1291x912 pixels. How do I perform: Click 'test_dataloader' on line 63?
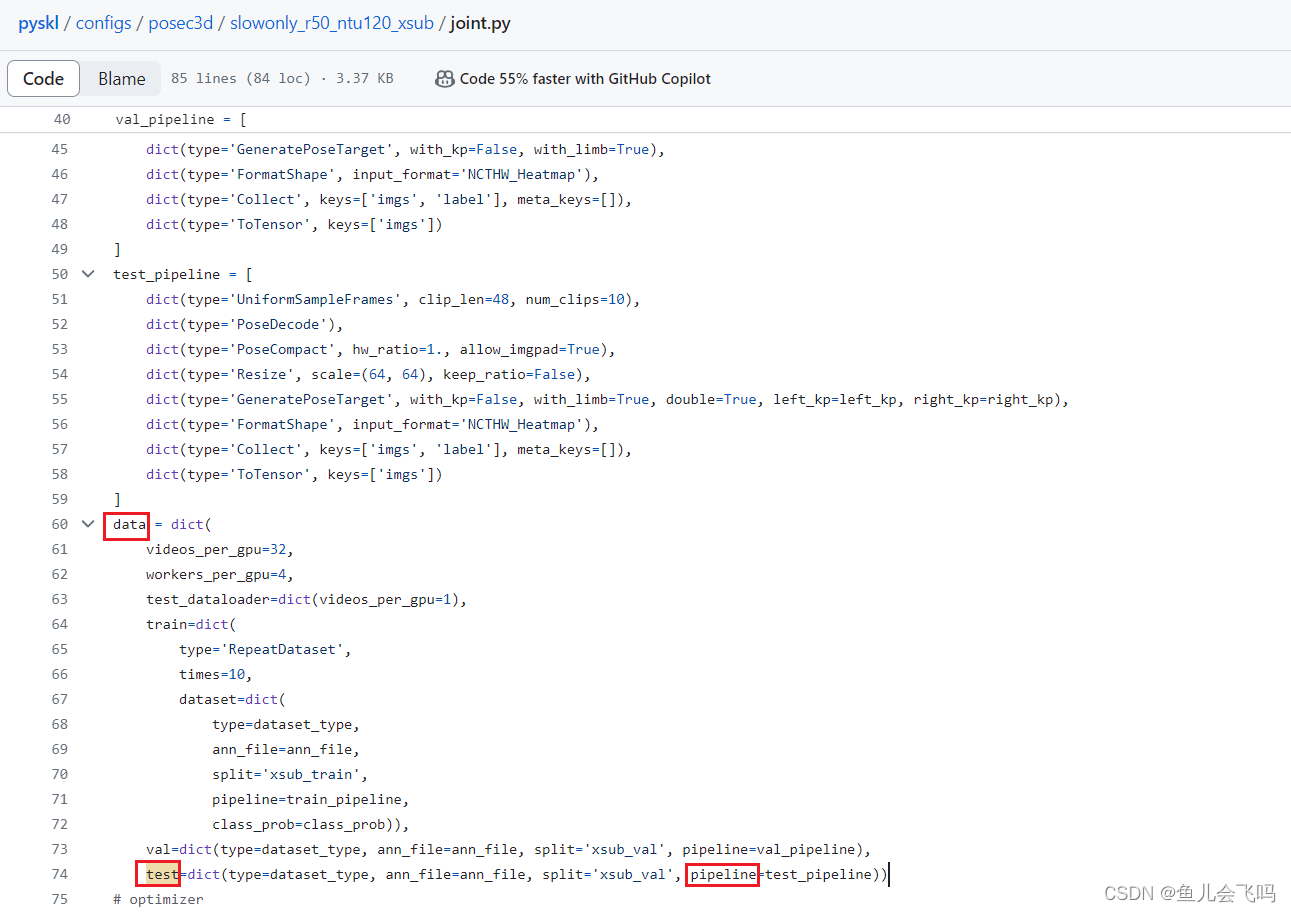[208, 599]
